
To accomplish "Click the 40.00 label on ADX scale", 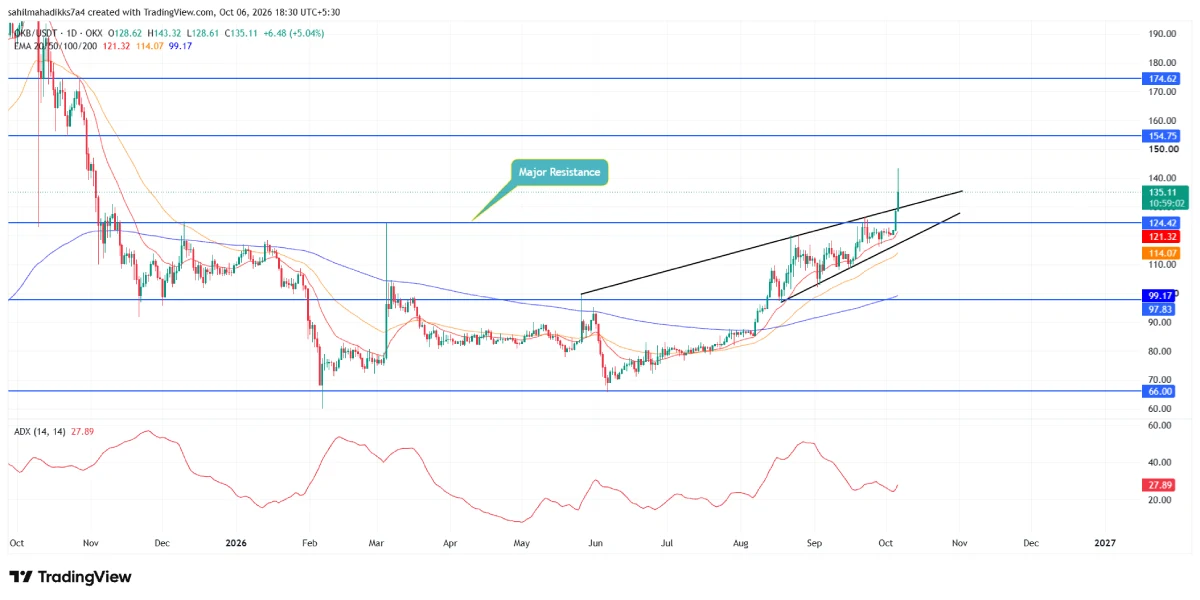I will click(x=1160, y=462).
